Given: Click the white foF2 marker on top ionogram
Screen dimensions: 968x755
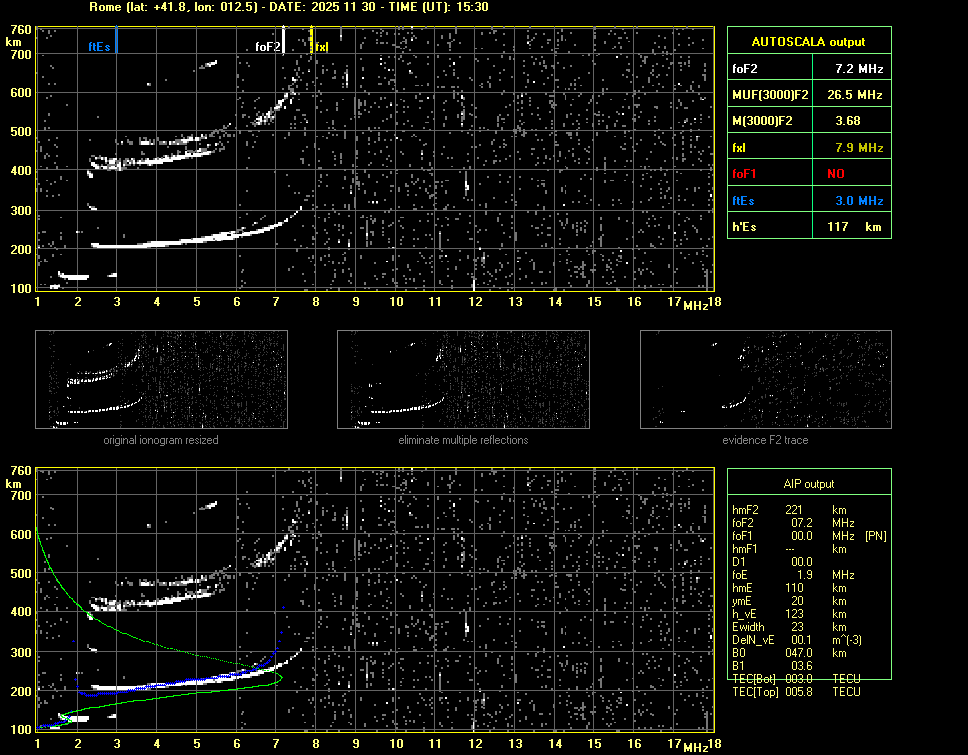Looking at the screenshot, I should 283,41.
